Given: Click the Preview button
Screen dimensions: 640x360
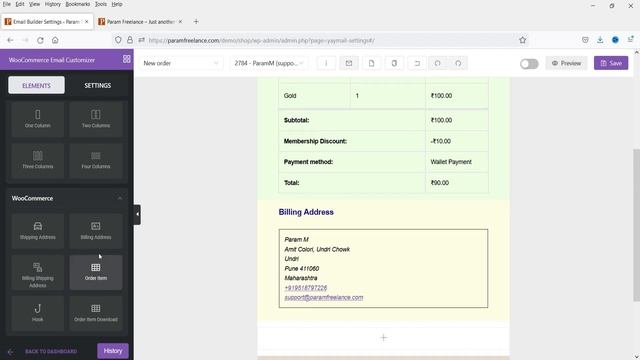Looking at the screenshot, I should [566, 63].
